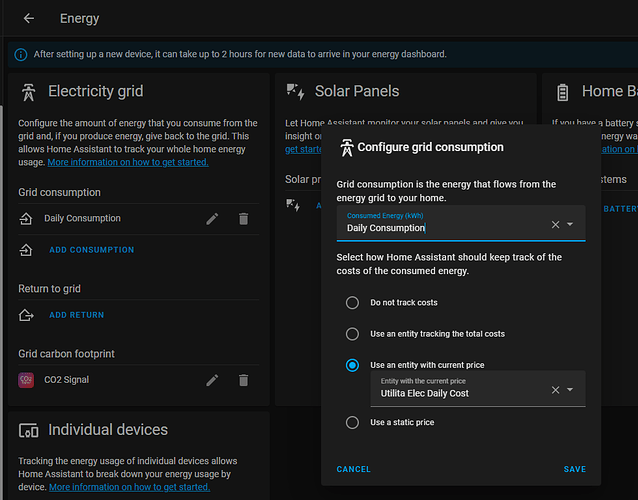
Task: Open the Consumed Energy dropdown arrow
Action: pos(571,225)
